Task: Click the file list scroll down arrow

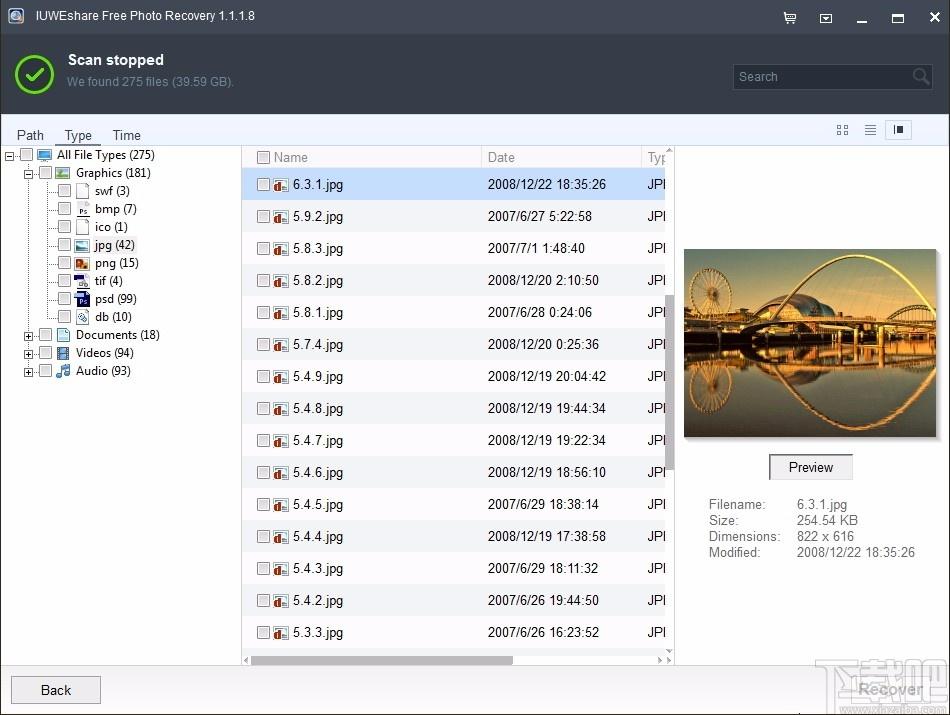Action: pos(669,651)
